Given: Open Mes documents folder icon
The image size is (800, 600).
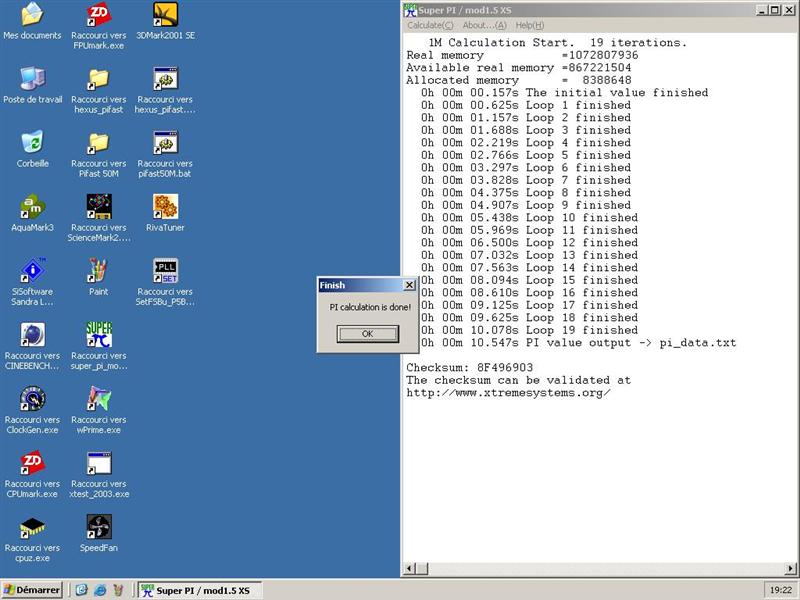Looking at the screenshot, I should tap(33, 14).
